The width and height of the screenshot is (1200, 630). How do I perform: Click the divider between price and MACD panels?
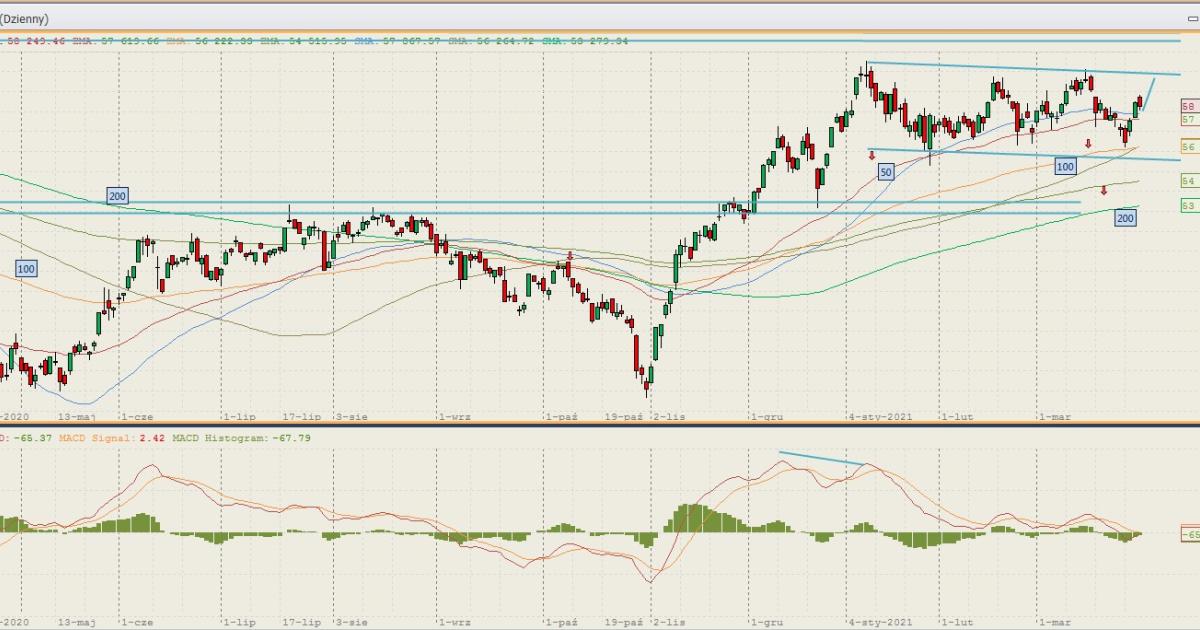(600, 426)
